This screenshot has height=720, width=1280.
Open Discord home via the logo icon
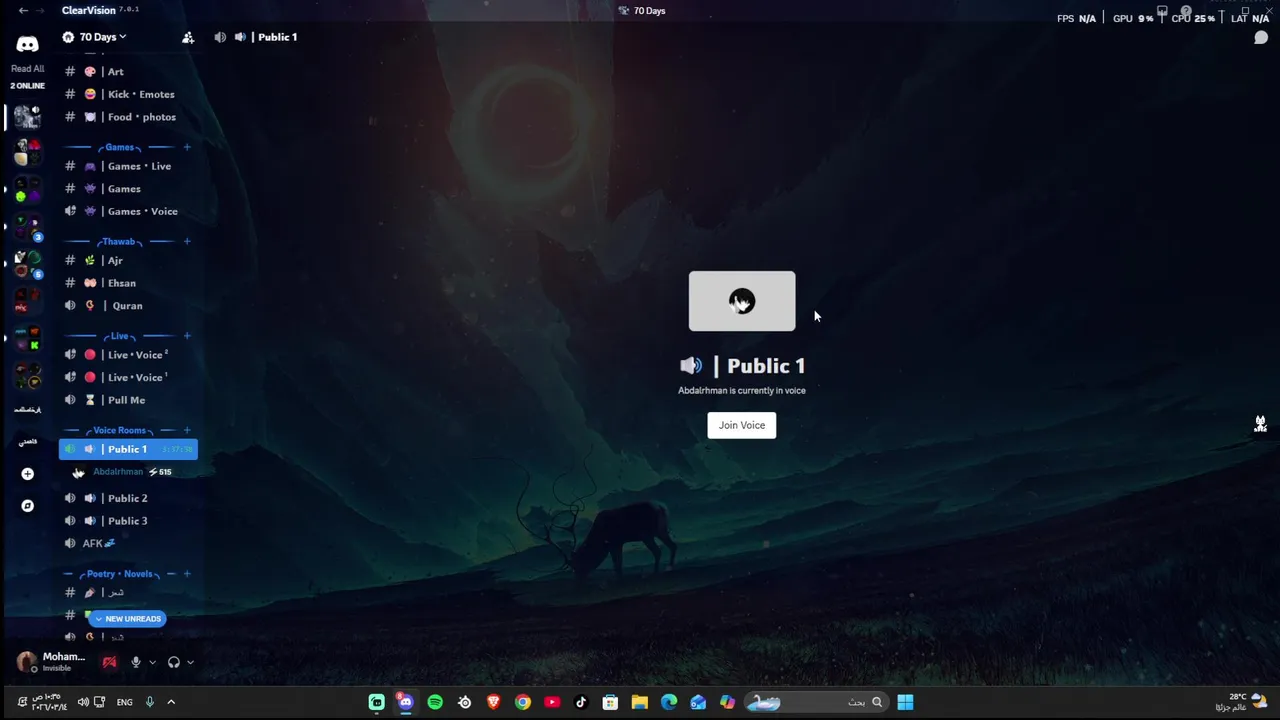coord(27,44)
